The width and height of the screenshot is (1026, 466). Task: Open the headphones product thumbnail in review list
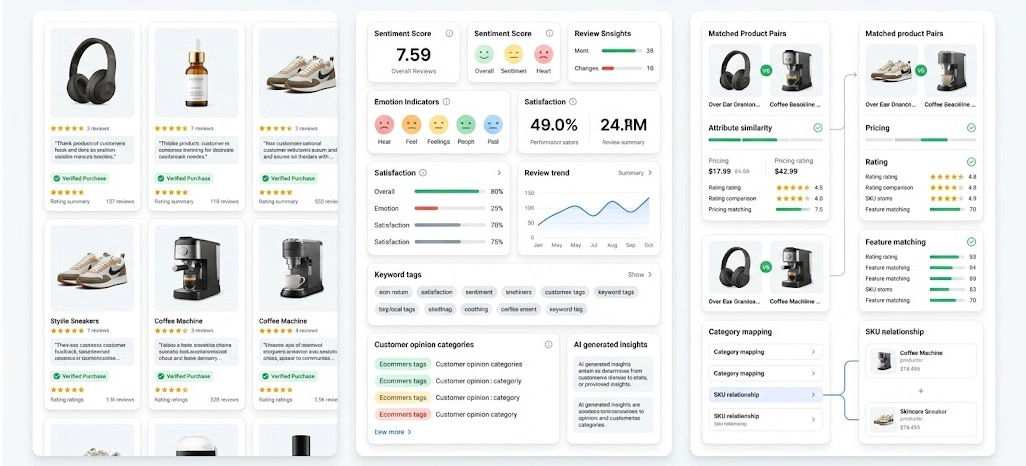point(92,73)
